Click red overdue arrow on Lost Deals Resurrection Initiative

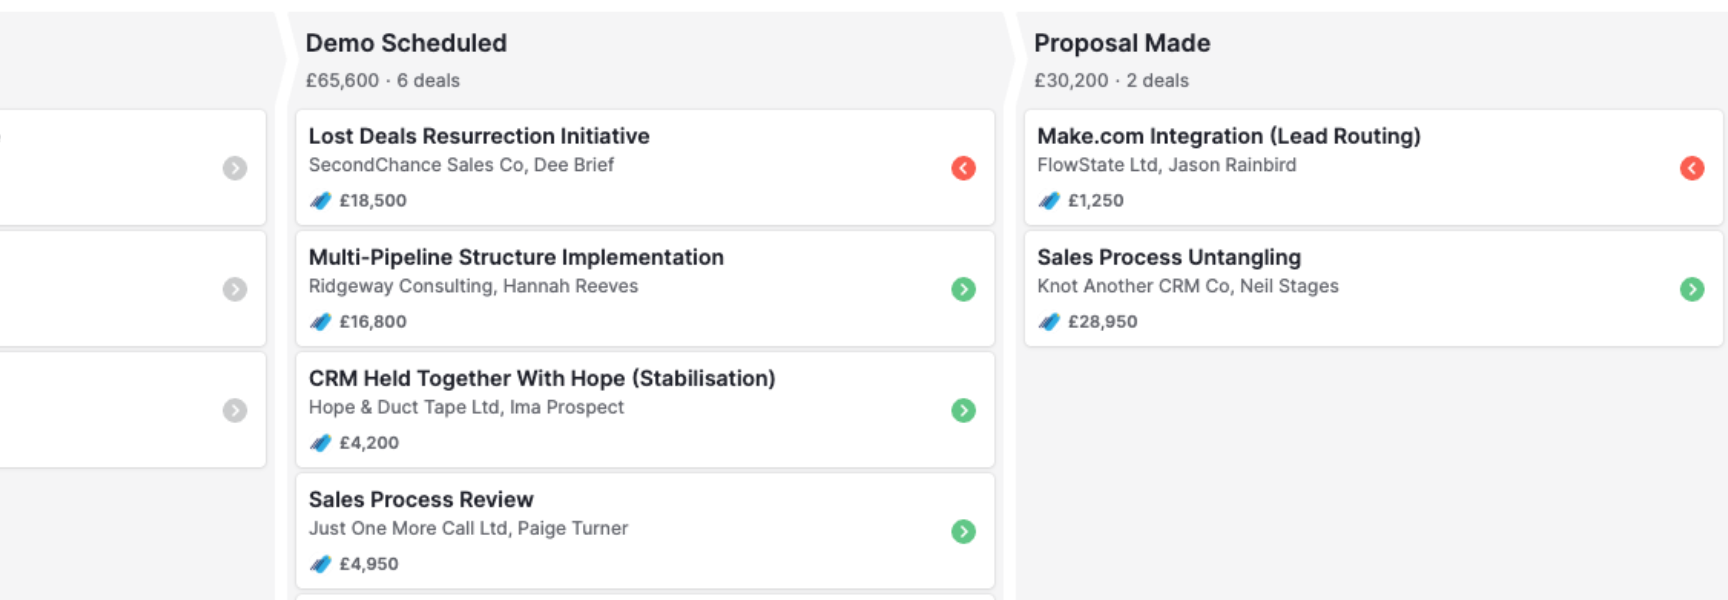tap(963, 168)
